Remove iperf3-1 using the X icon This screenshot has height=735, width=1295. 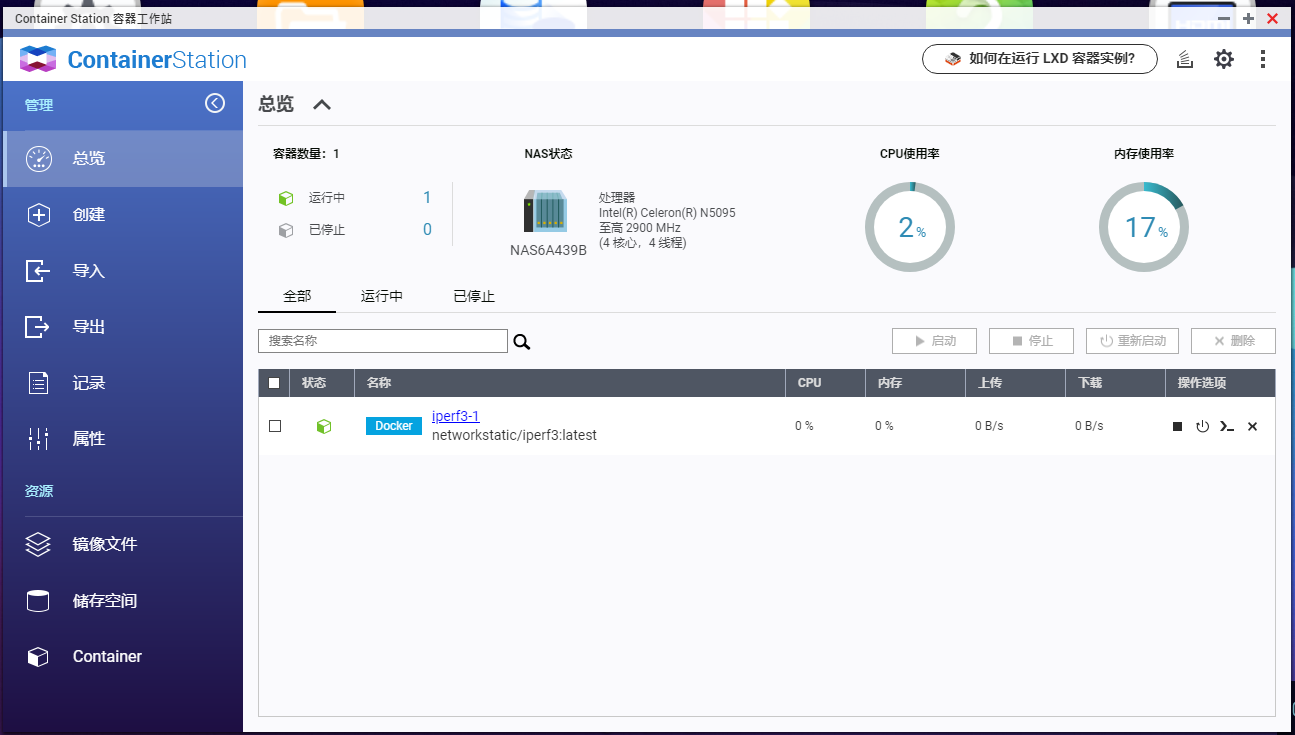pos(1252,426)
